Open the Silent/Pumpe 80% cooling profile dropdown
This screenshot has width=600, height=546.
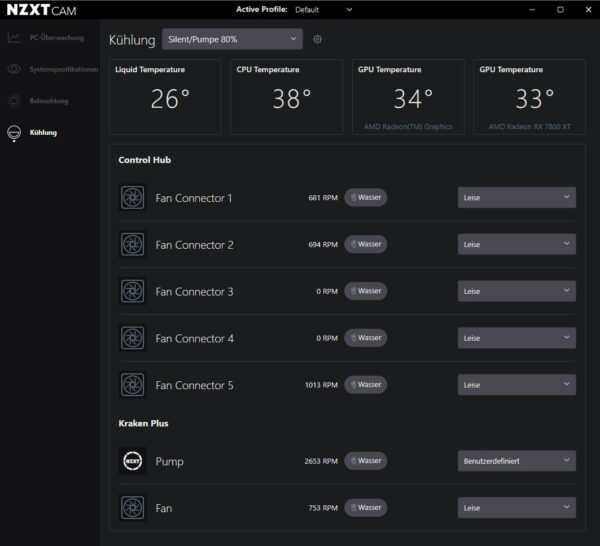click(232, 39)
